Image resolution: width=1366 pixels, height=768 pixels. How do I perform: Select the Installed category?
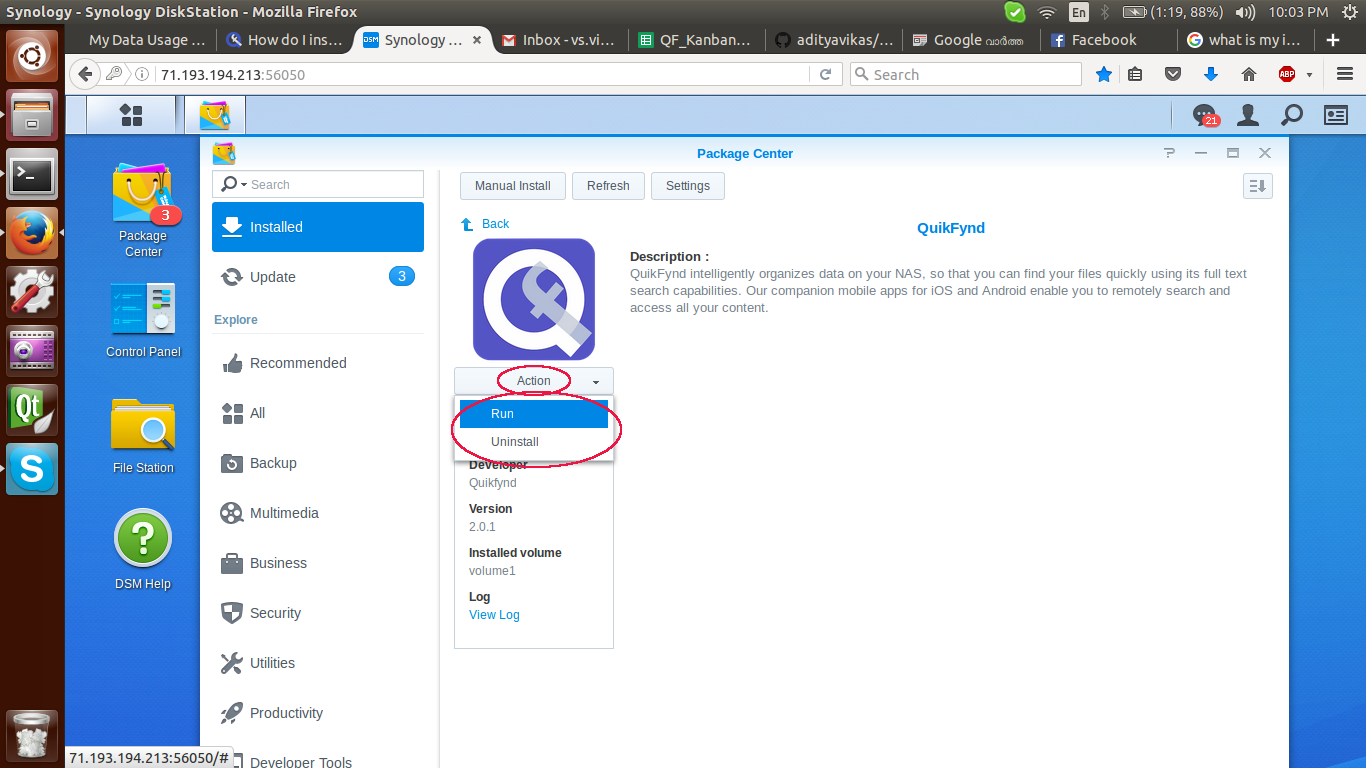tap(318, 227)
